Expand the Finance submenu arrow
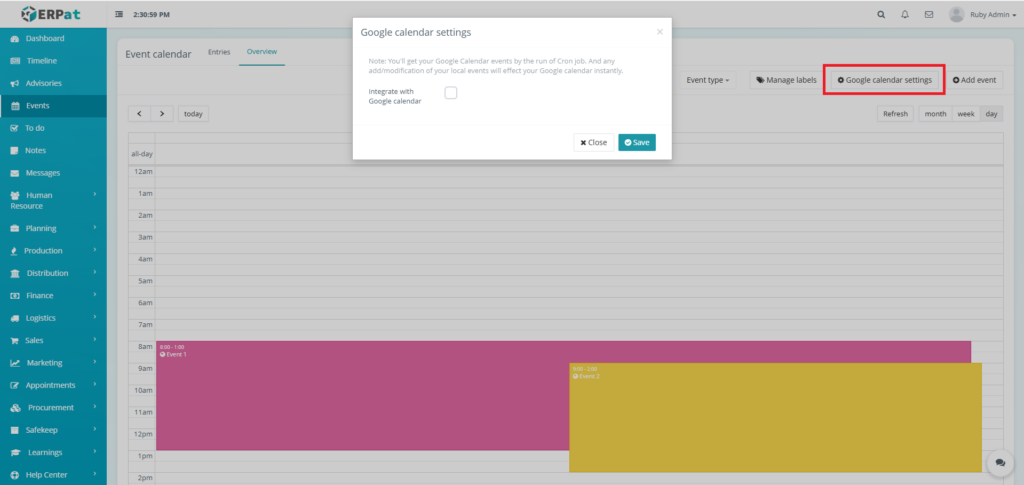Image resolution: width=1024 pixels, height=485 pixels. point(95,295)
